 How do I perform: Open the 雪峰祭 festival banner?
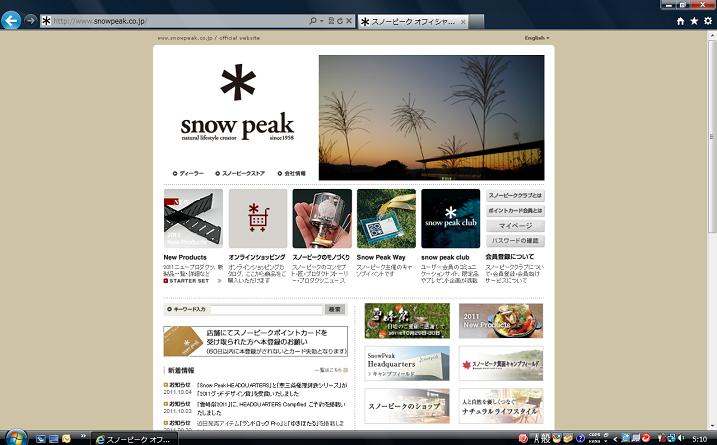pos(407,321)
